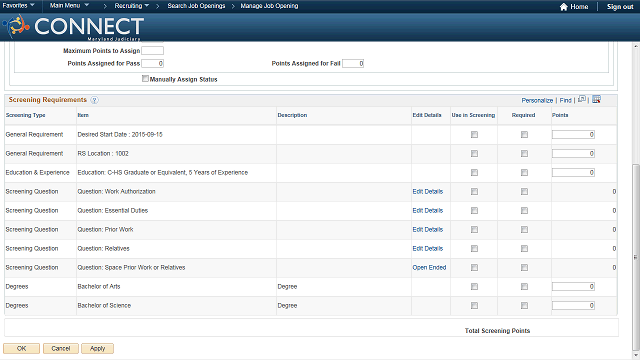Select Manage Job Opening breadcrumb
Screen dimensions: 640x360
tap(269, 6)
